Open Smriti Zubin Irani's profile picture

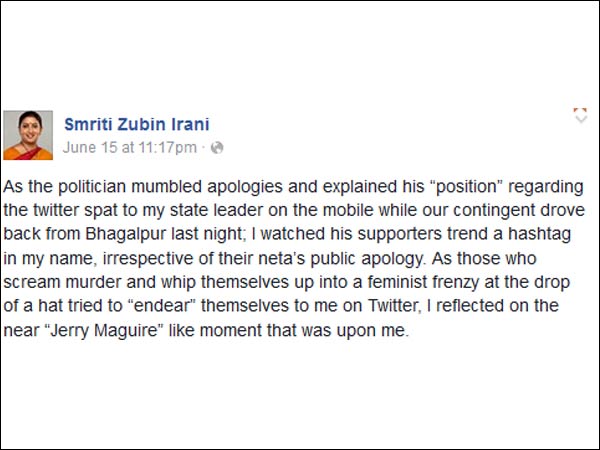28,135
